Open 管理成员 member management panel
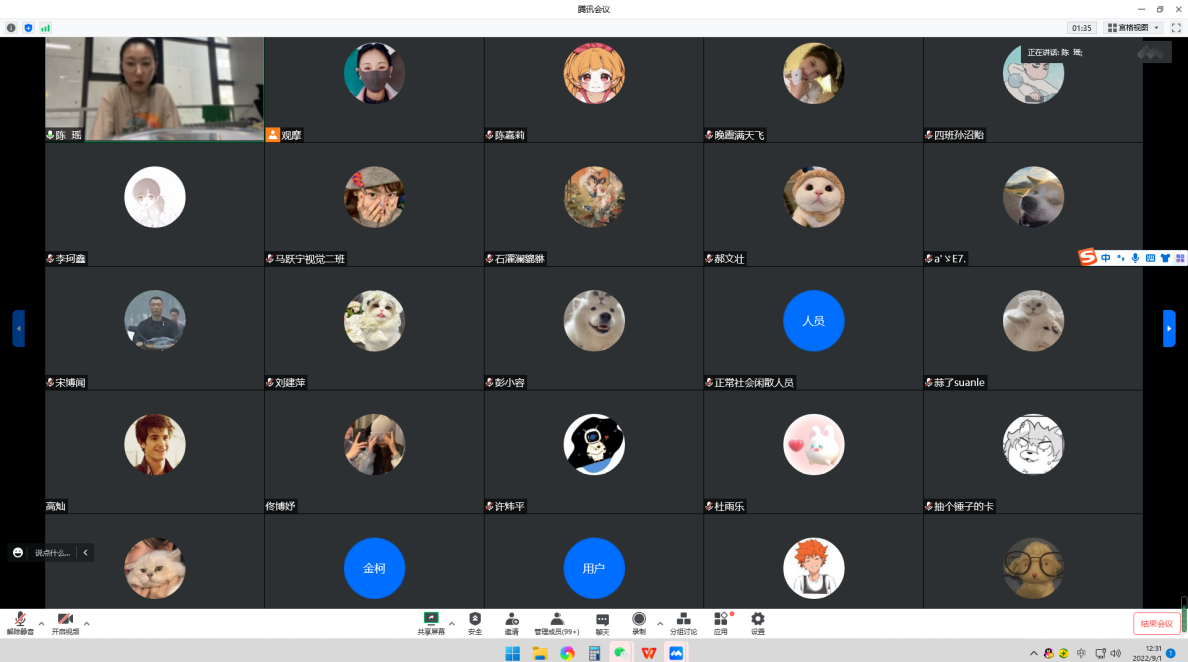 pyautogui.click(x=556, y=623)
